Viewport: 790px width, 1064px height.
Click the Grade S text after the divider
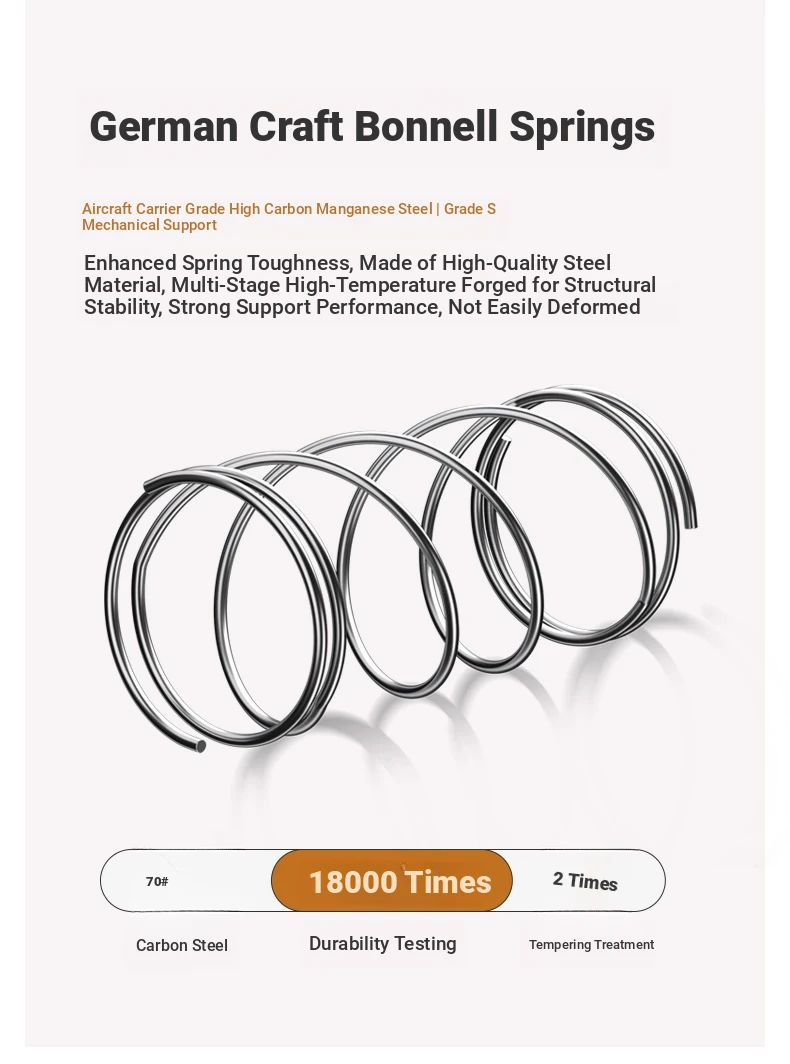point(470,209)
